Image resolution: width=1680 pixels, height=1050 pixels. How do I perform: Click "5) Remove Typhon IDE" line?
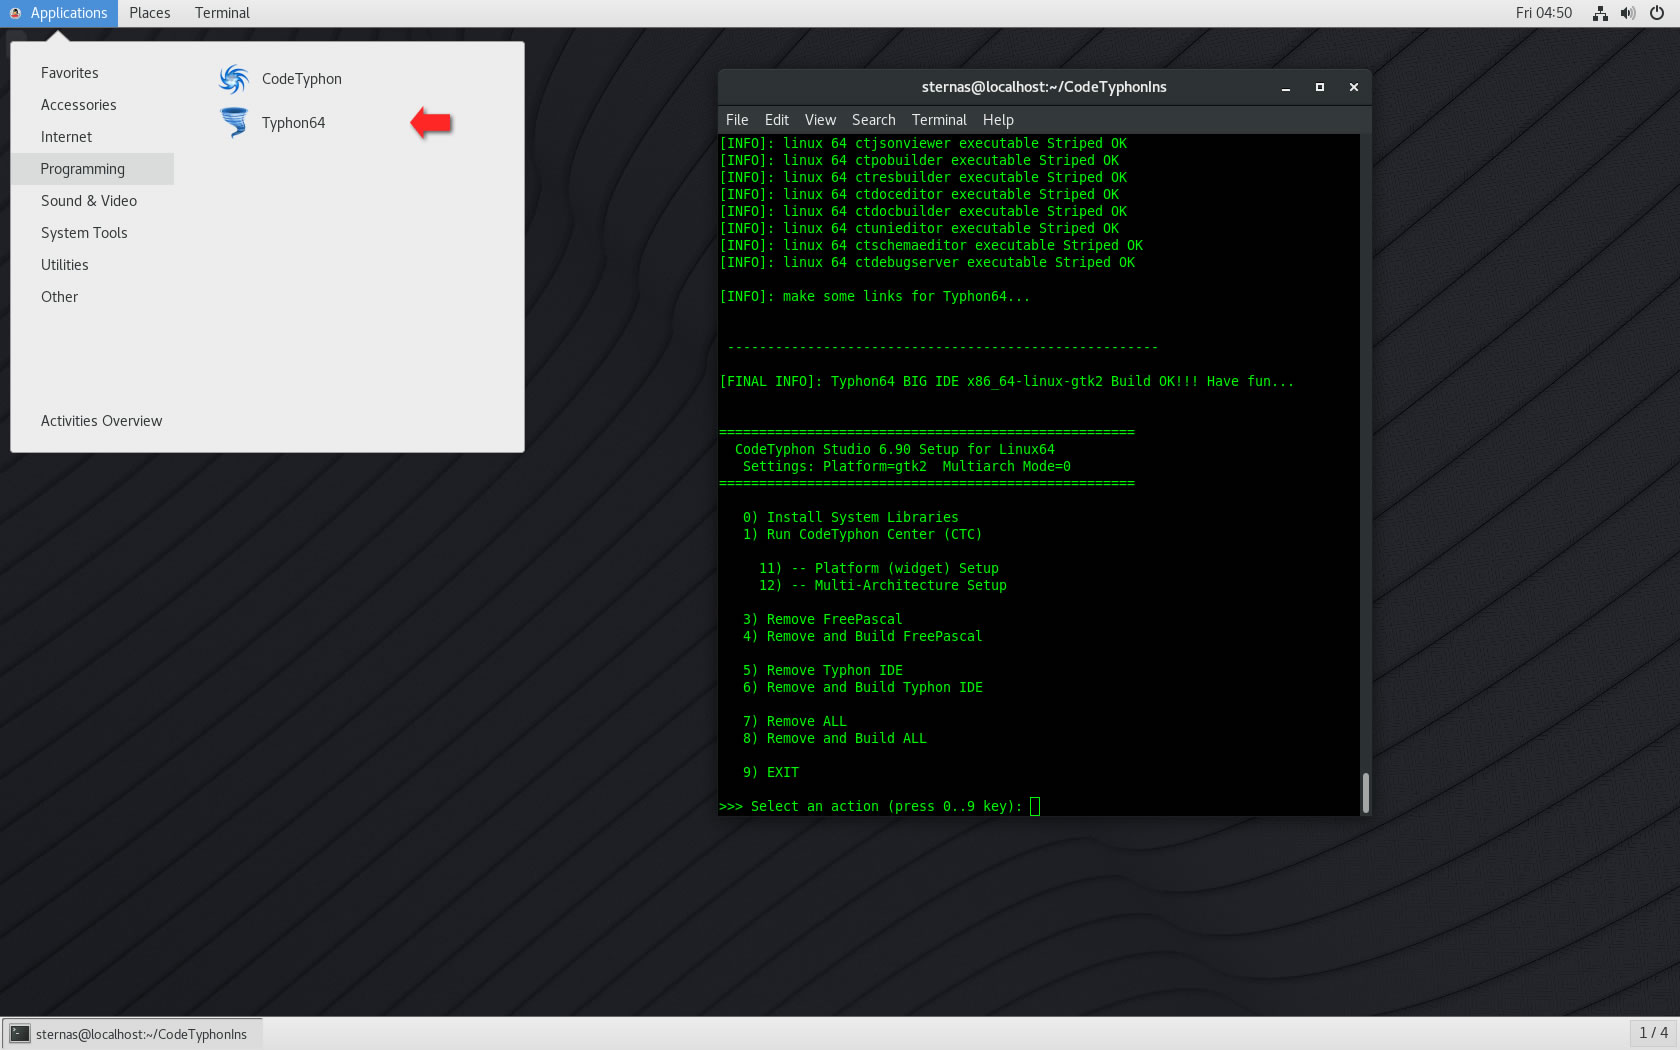pyautogui.click(x=822, y=670)
